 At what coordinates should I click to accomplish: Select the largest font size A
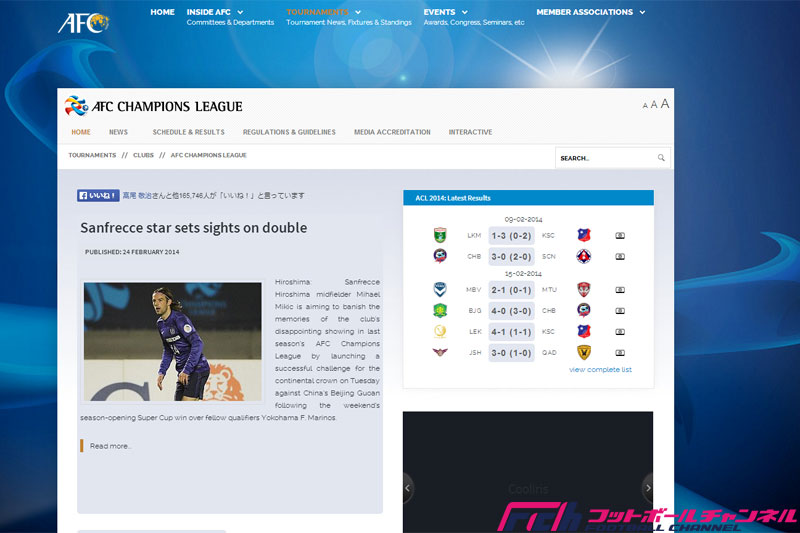pos(665,104)
